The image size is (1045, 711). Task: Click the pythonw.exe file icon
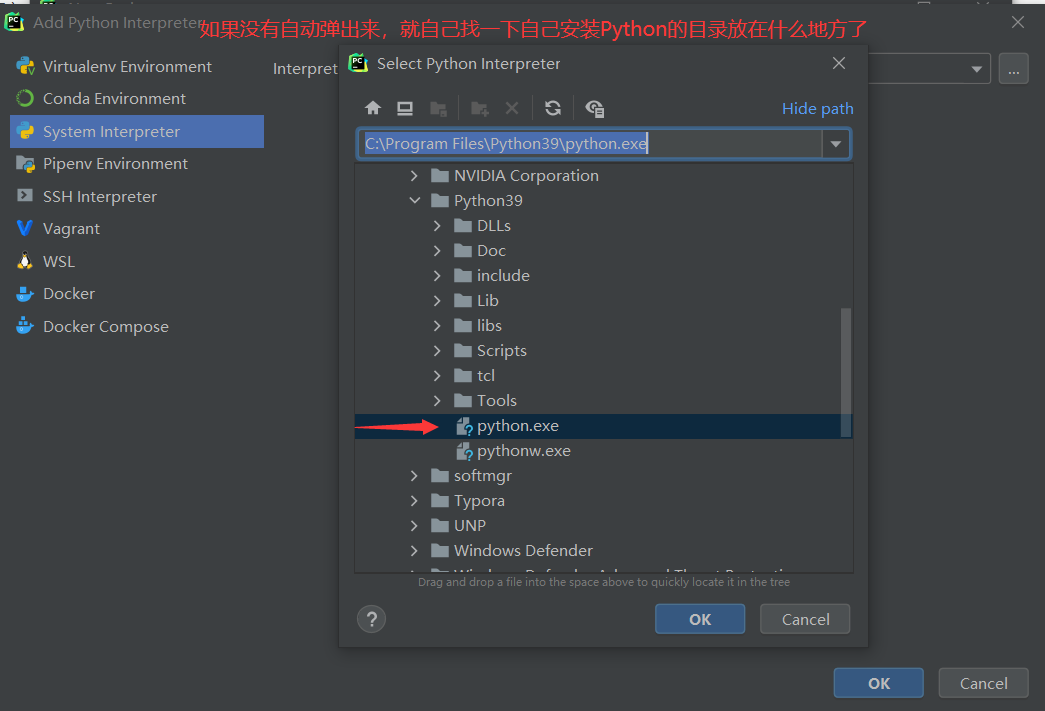(x=464, y=451)
